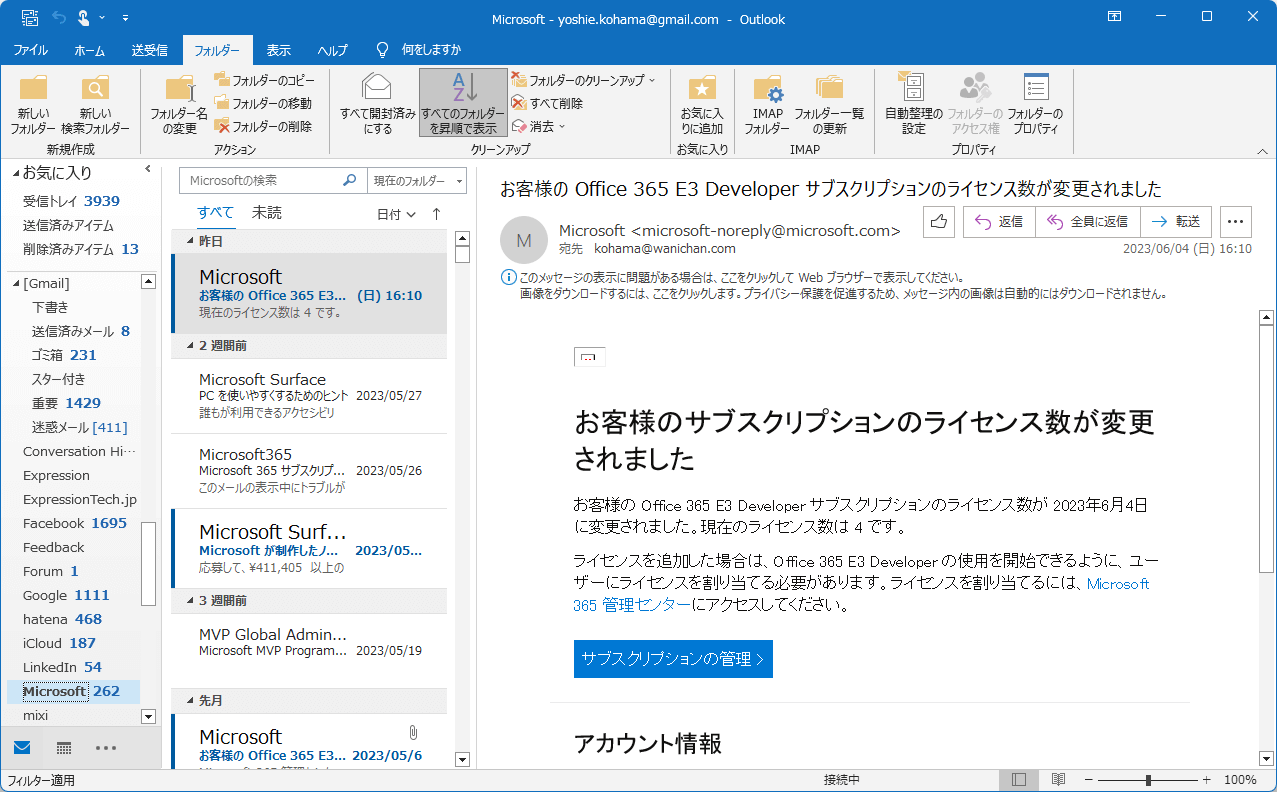Open IMAP Folders (IMAPフォルダー)
This screenshot has width=1277, height=792.
[x=767, y=105]
